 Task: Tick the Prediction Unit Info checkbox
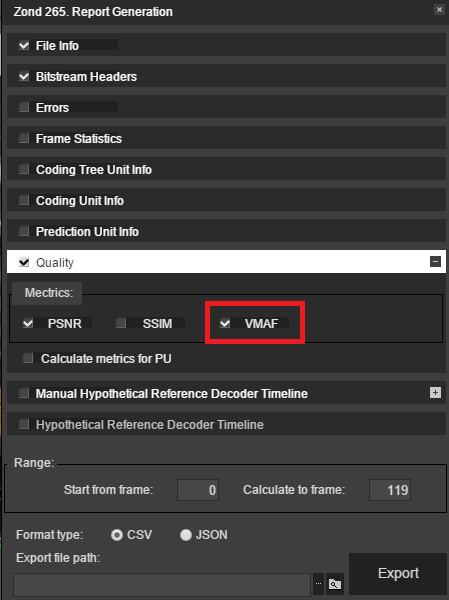point(24,231)
